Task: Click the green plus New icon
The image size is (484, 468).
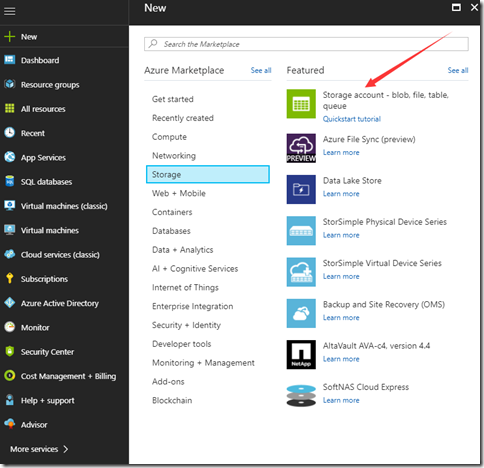Action: [10, 36]
